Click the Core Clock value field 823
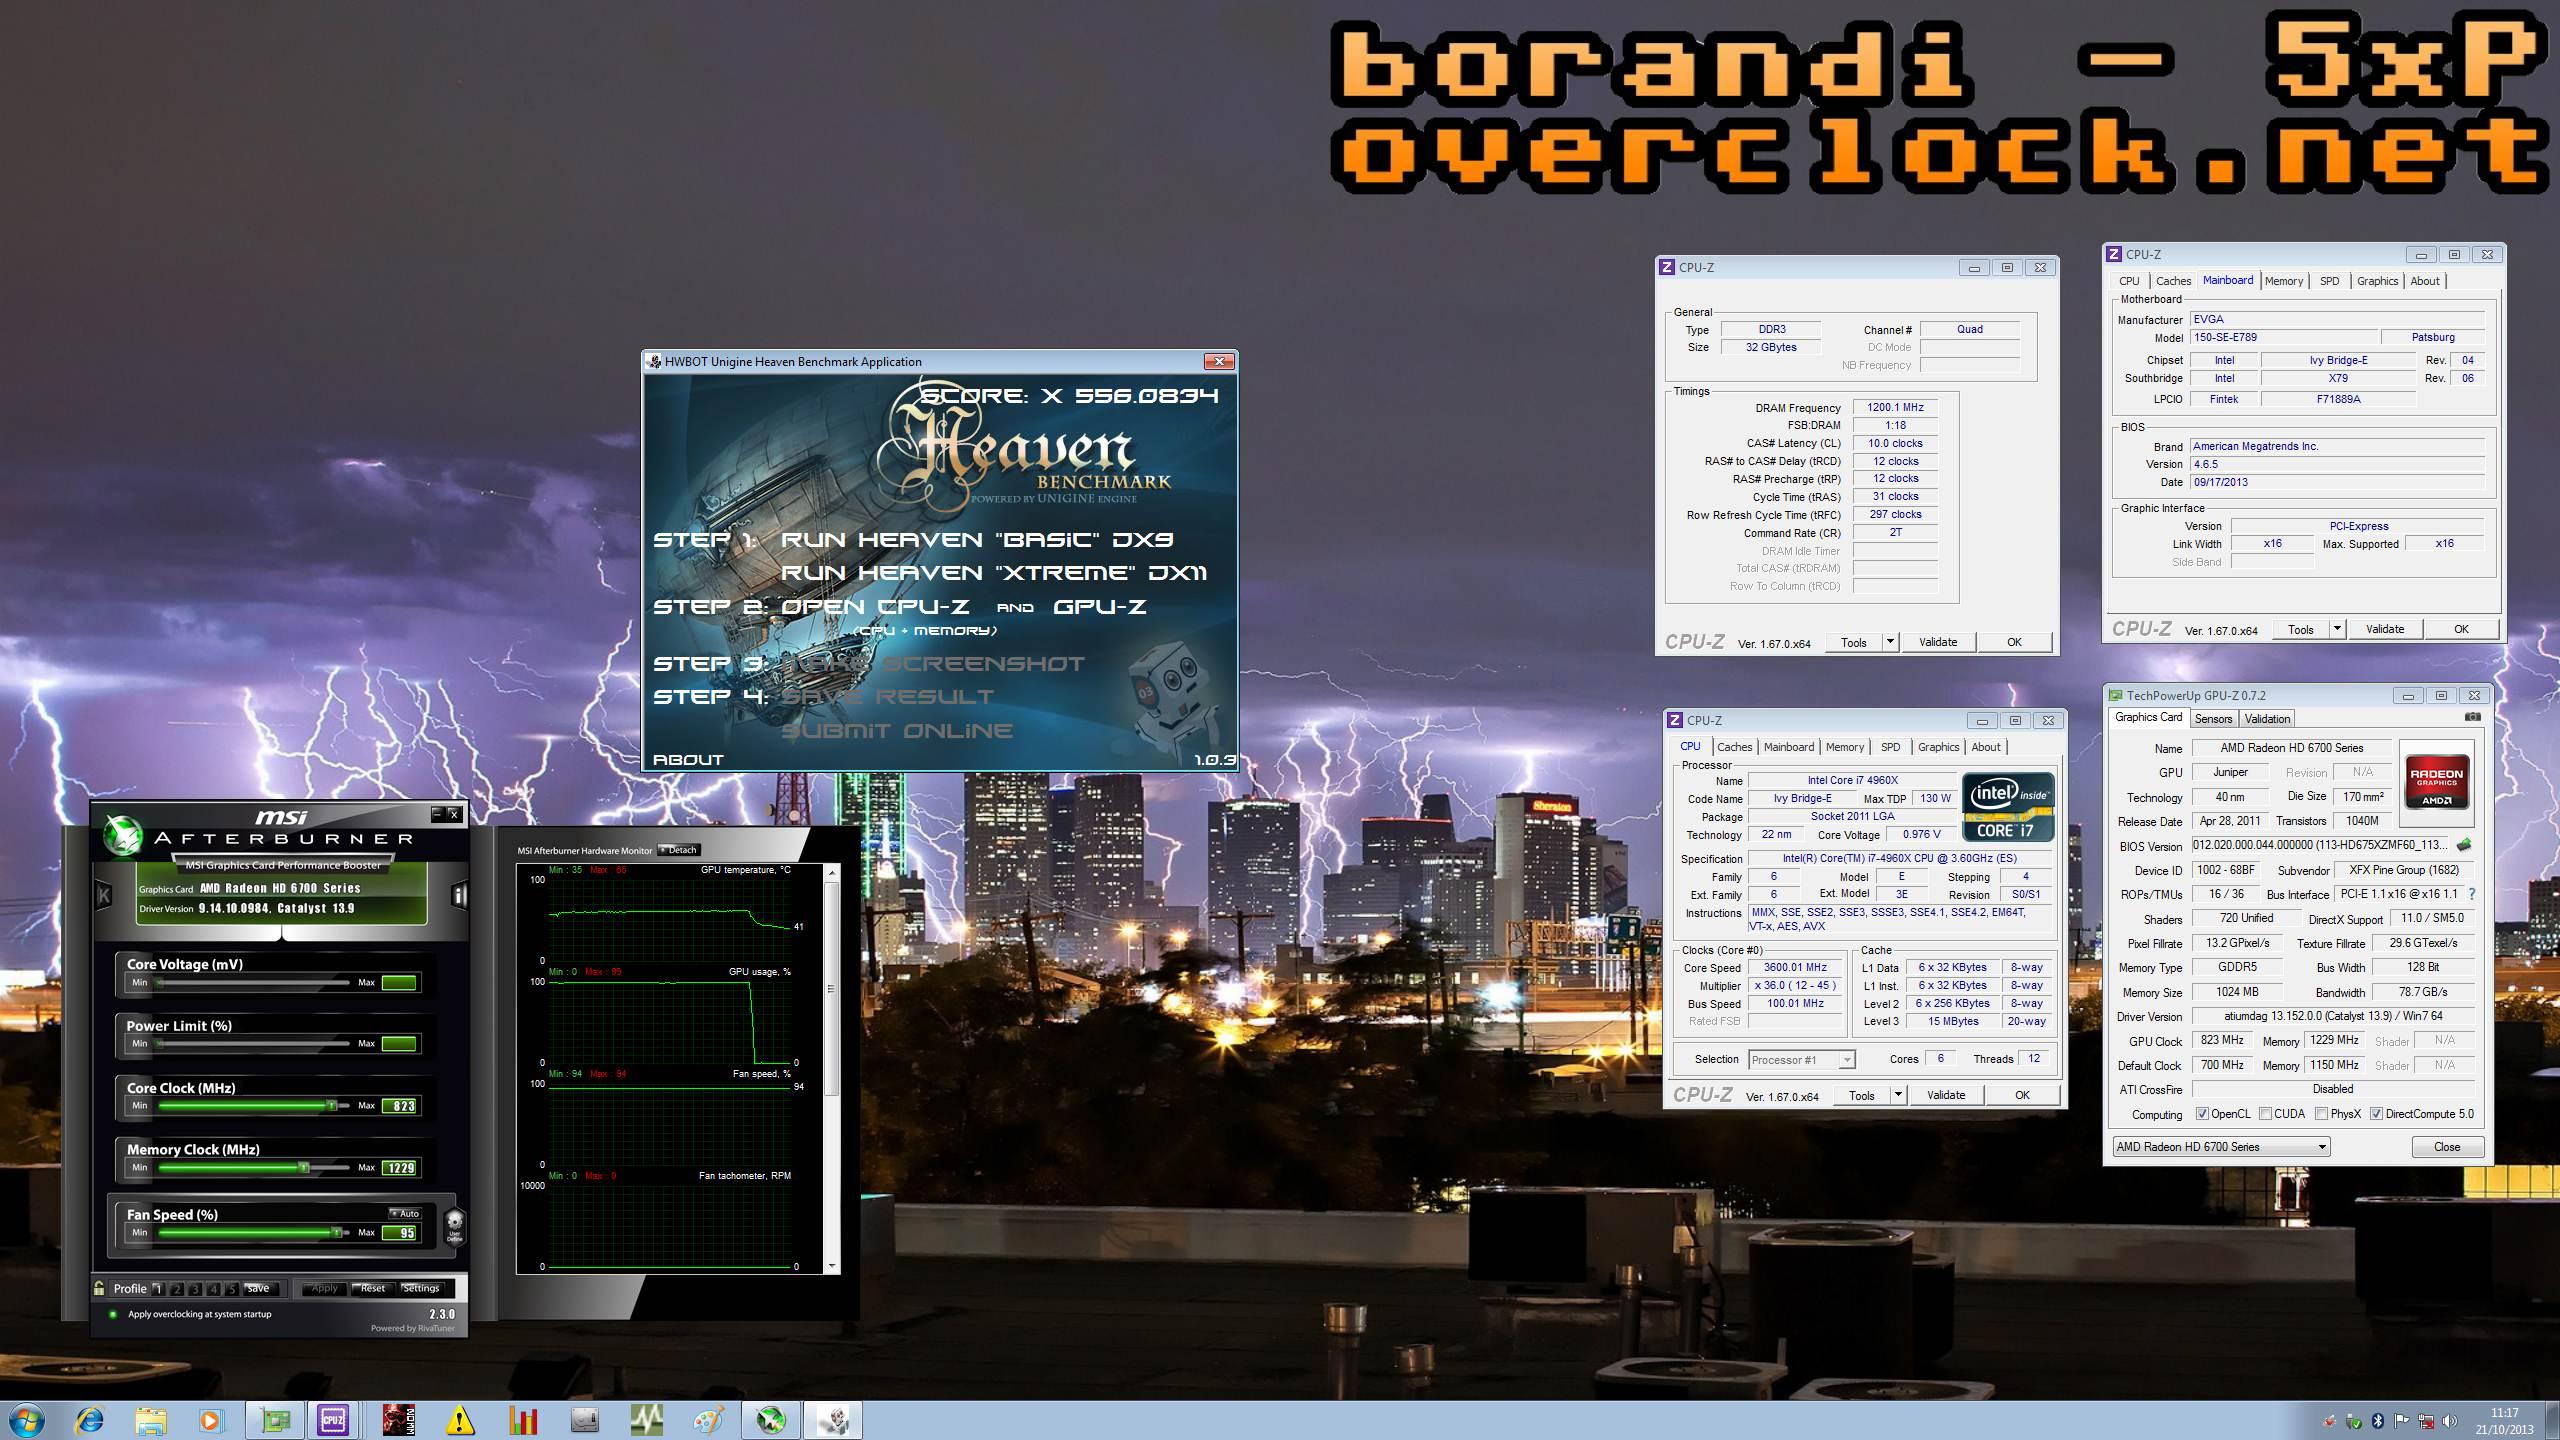2560x1440 pixels. point(399,1106)
